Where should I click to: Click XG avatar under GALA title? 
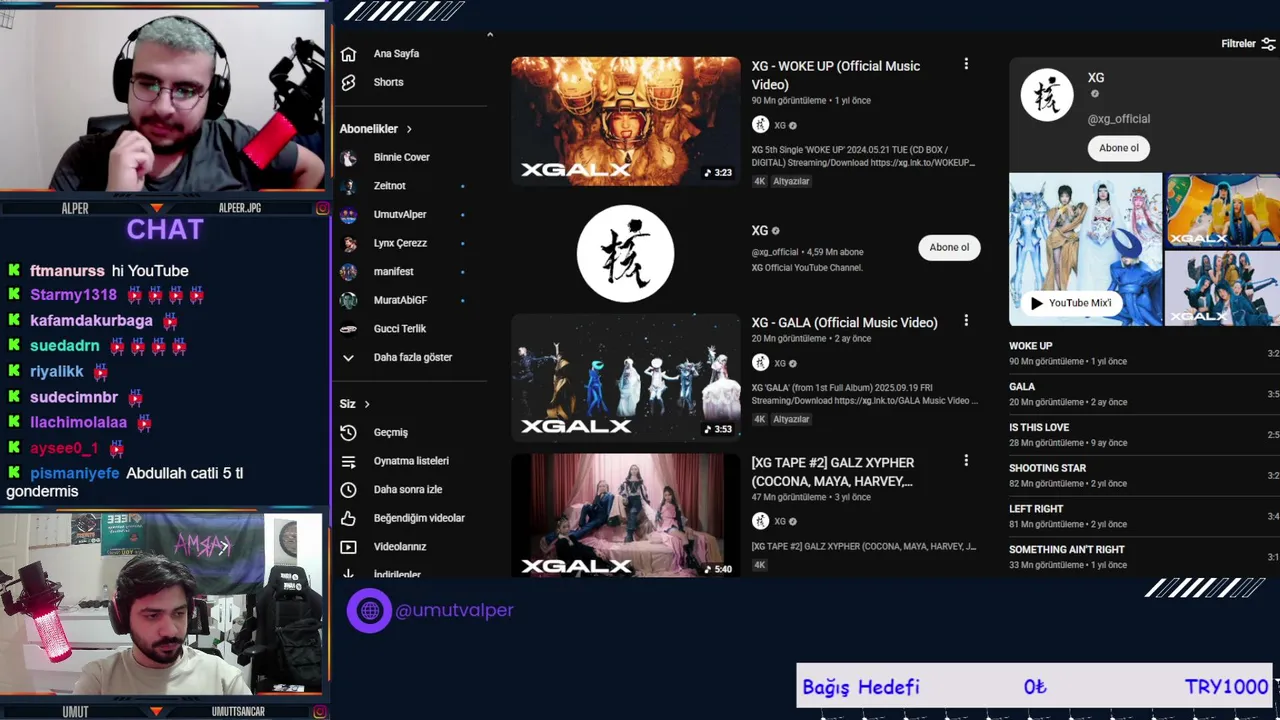[760, 363]
